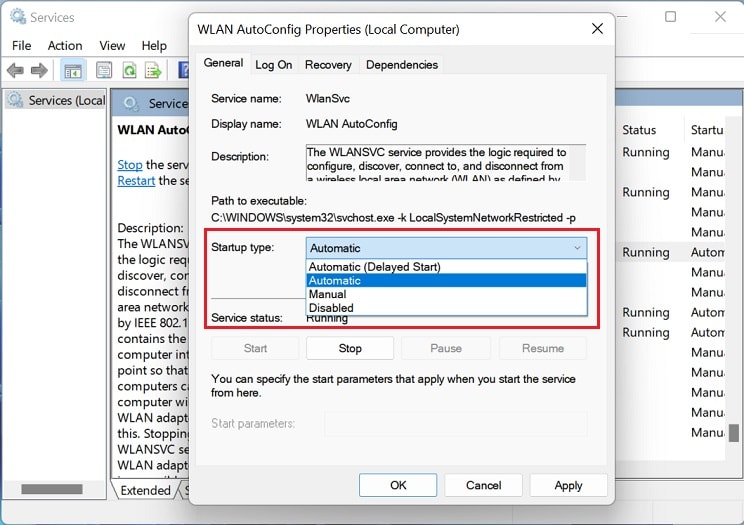This screenshot has height=525, width=744.
Task: Open the Extended tab in Services window
Action: point(145,490)
